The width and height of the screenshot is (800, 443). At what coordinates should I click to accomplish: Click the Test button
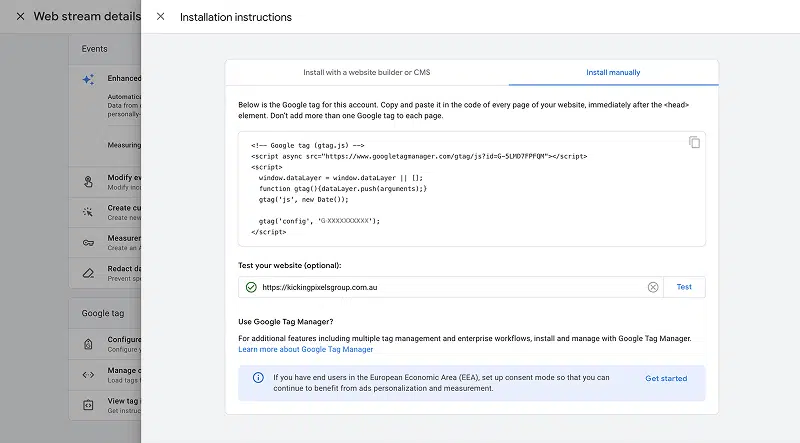click(x=684, y=287)
